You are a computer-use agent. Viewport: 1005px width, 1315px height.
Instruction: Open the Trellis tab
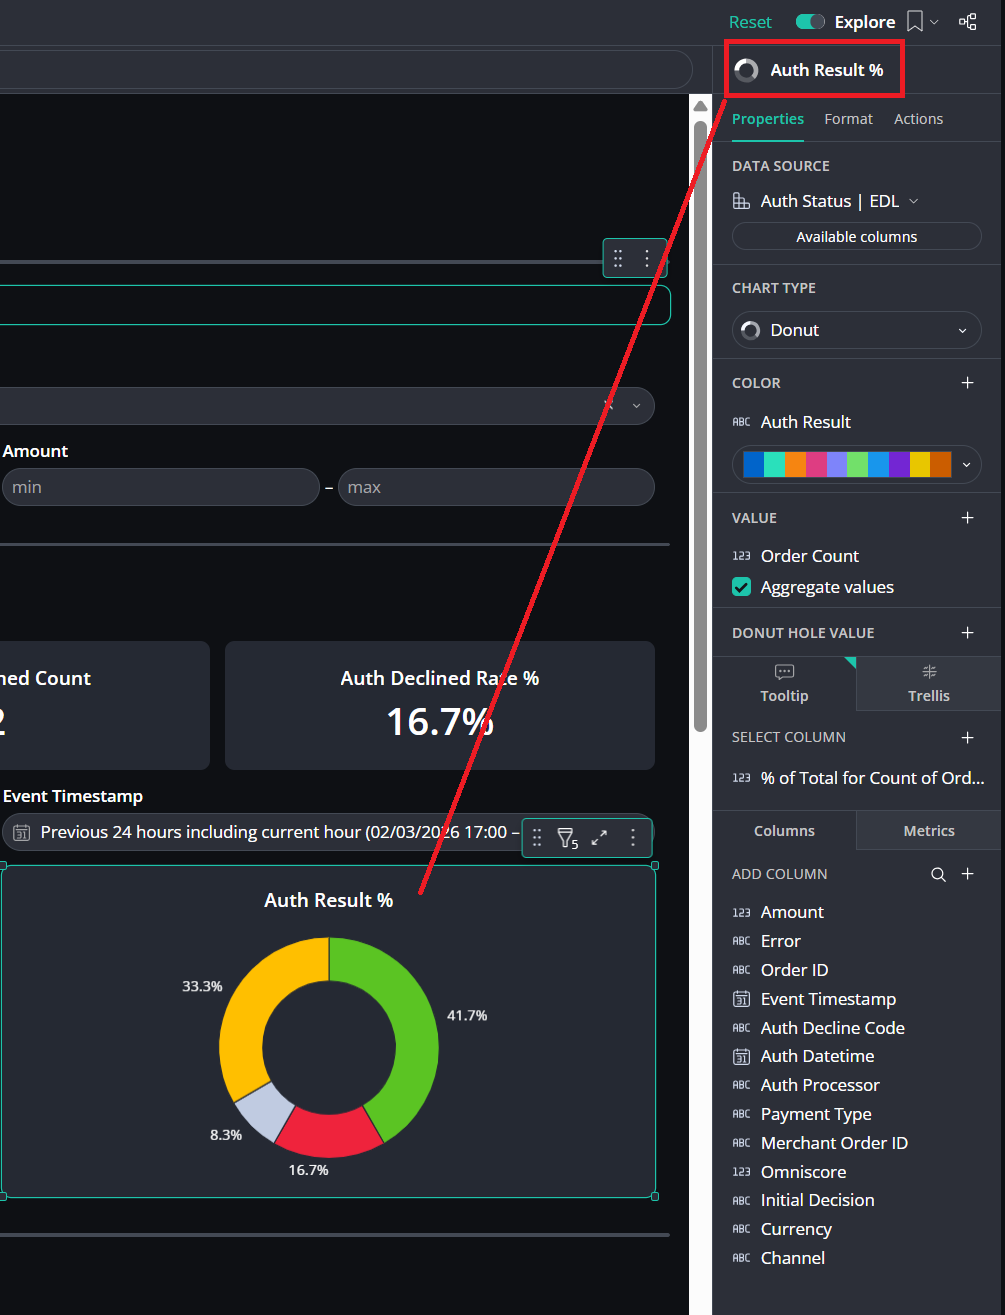[929, 684]
